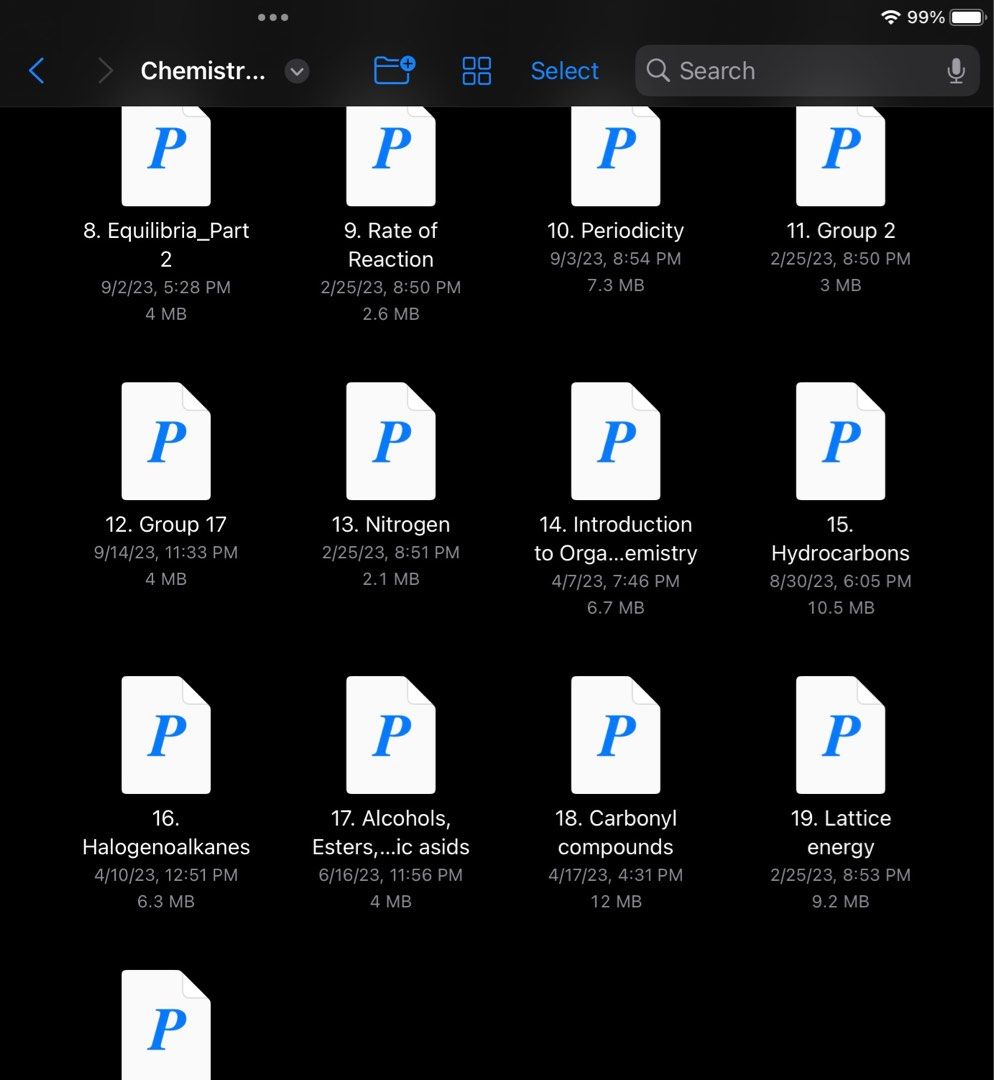
Task: Open 17. Alcohols, Esters file
Action: [391, 735]
